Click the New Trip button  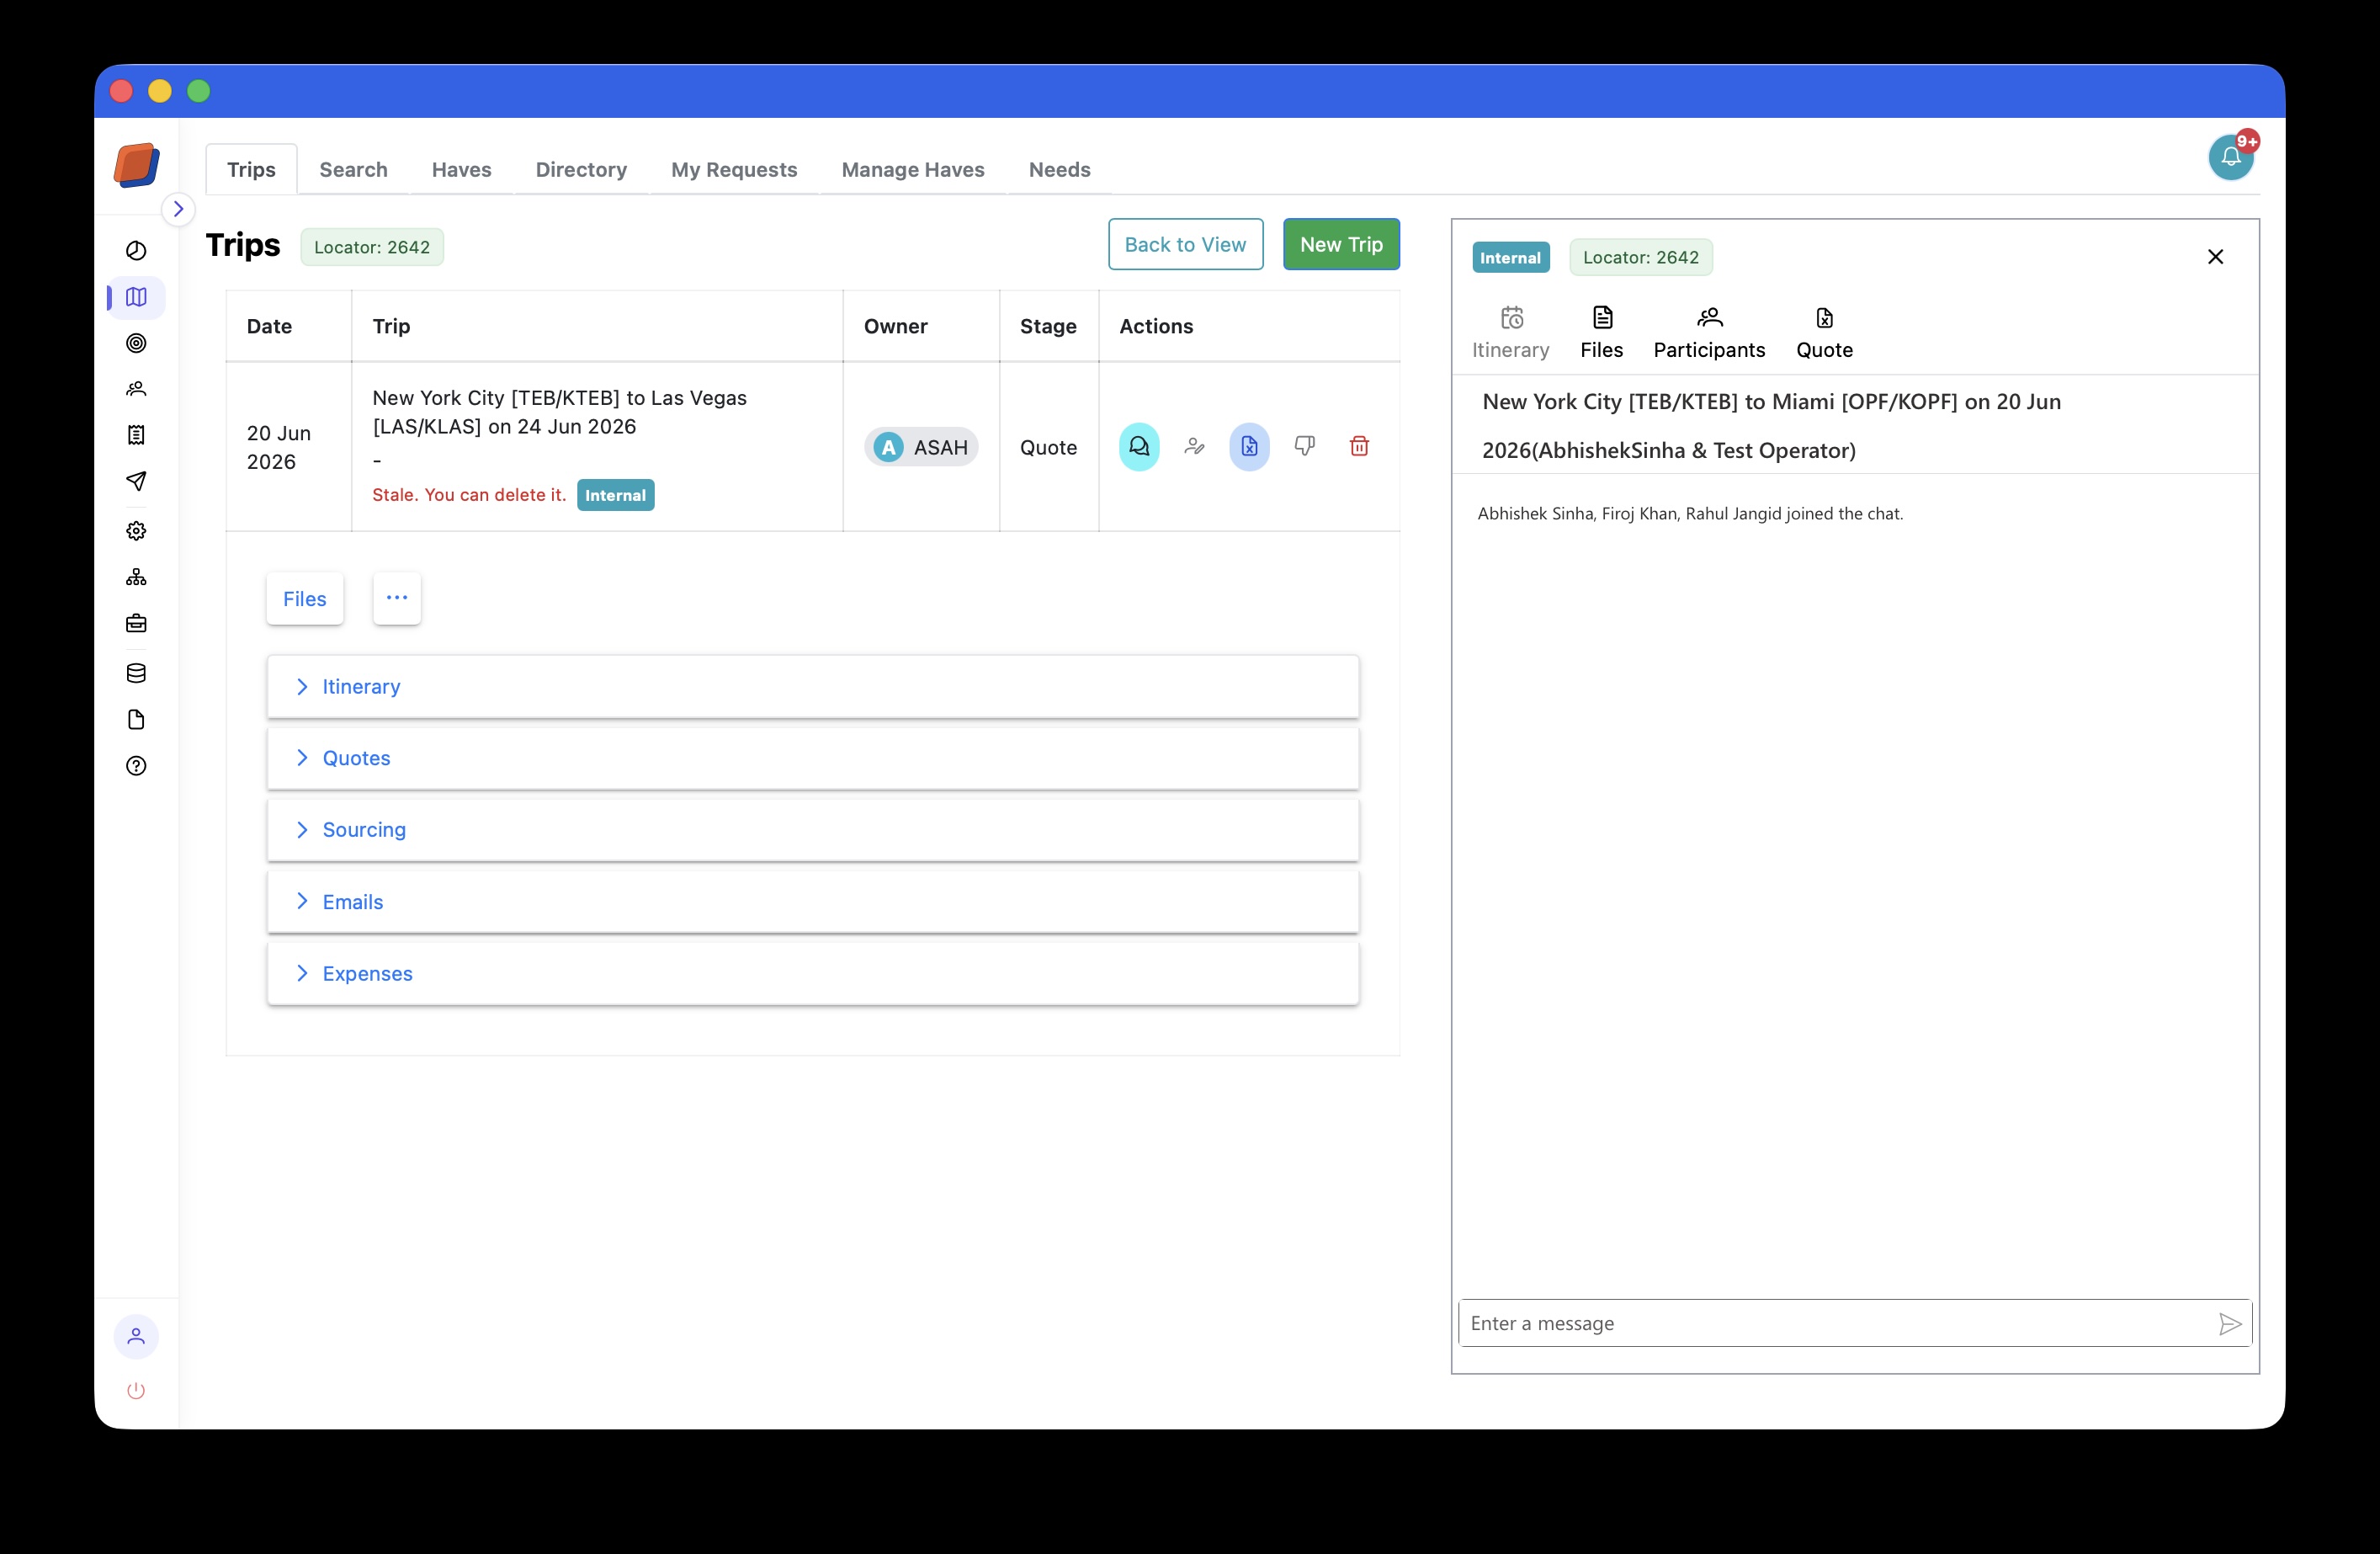coord(1341,244)
